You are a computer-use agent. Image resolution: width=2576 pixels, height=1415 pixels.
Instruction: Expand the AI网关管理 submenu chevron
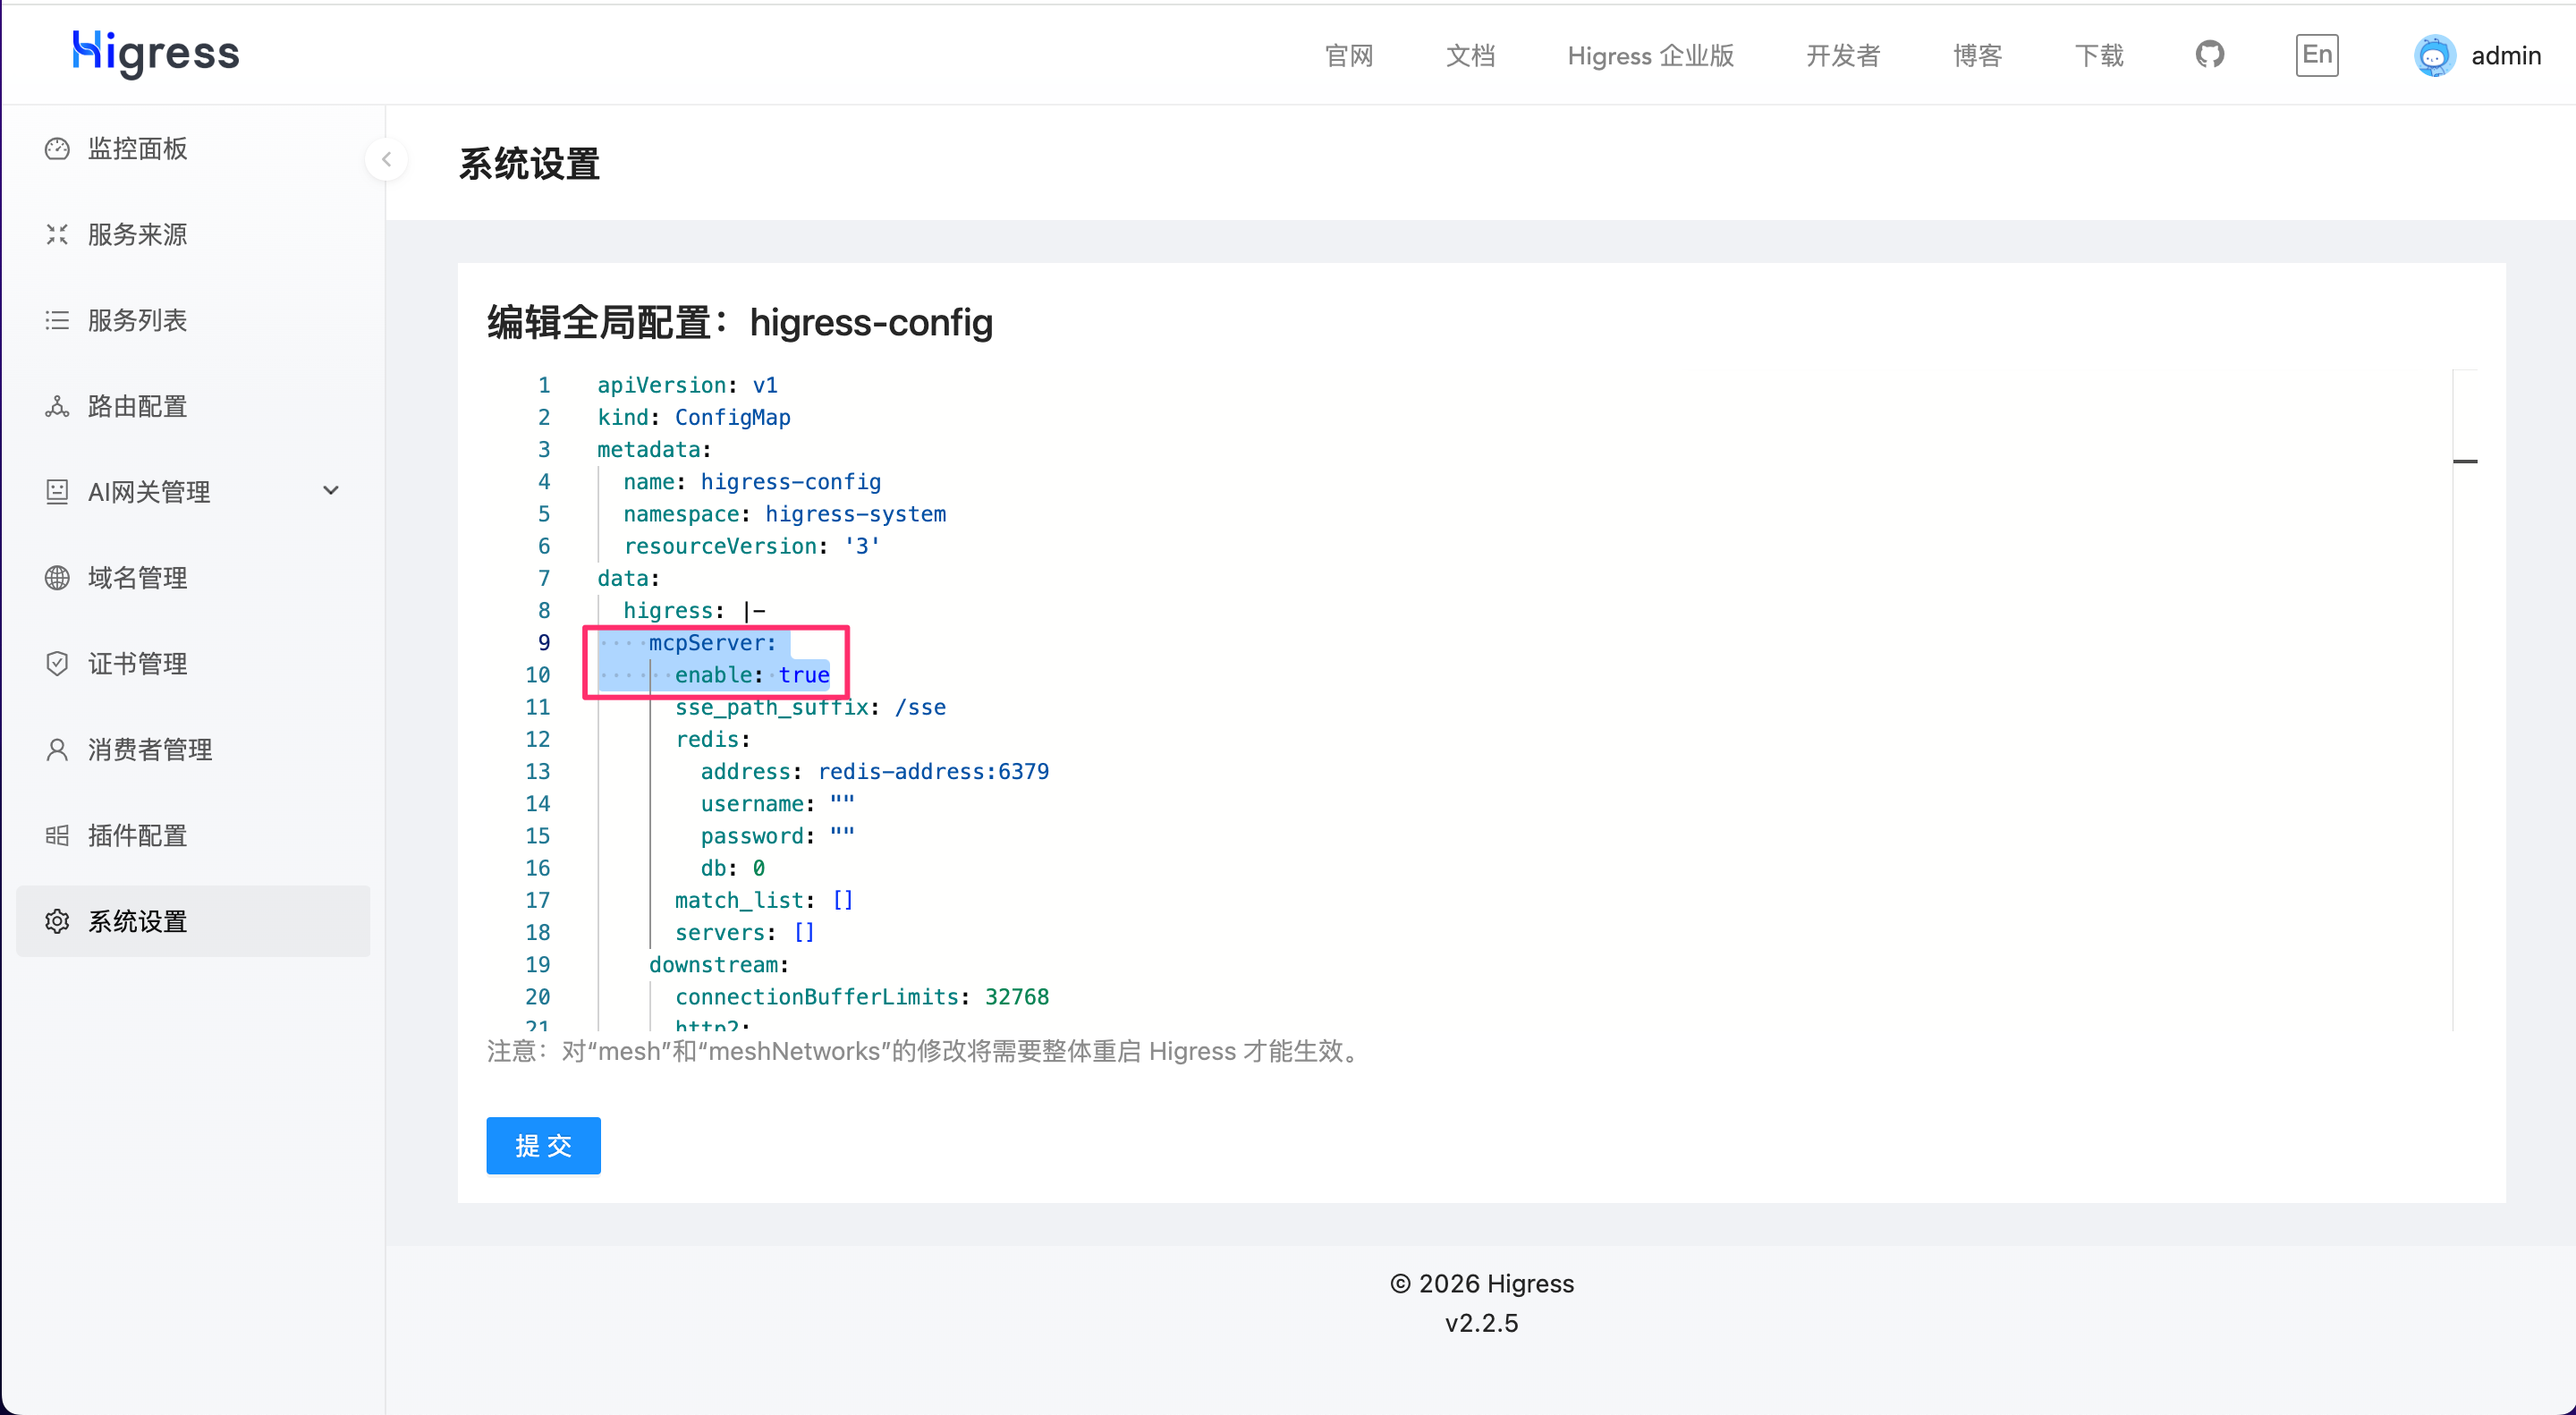click(331, 491)
